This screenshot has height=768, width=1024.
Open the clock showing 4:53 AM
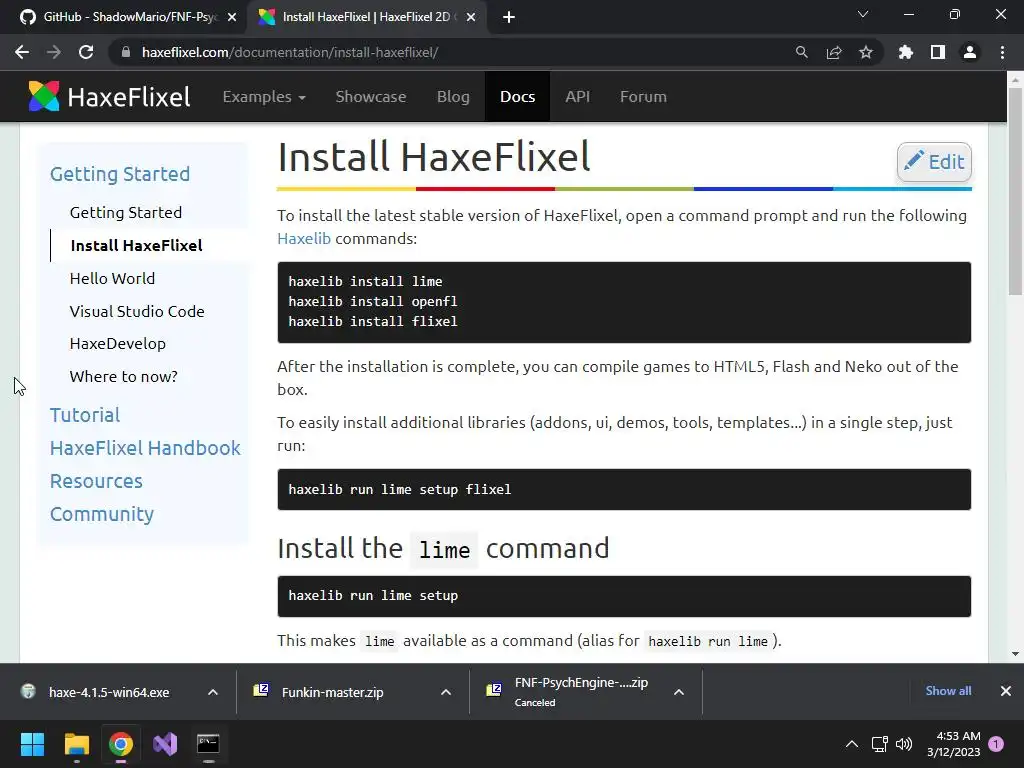point(953,744)
